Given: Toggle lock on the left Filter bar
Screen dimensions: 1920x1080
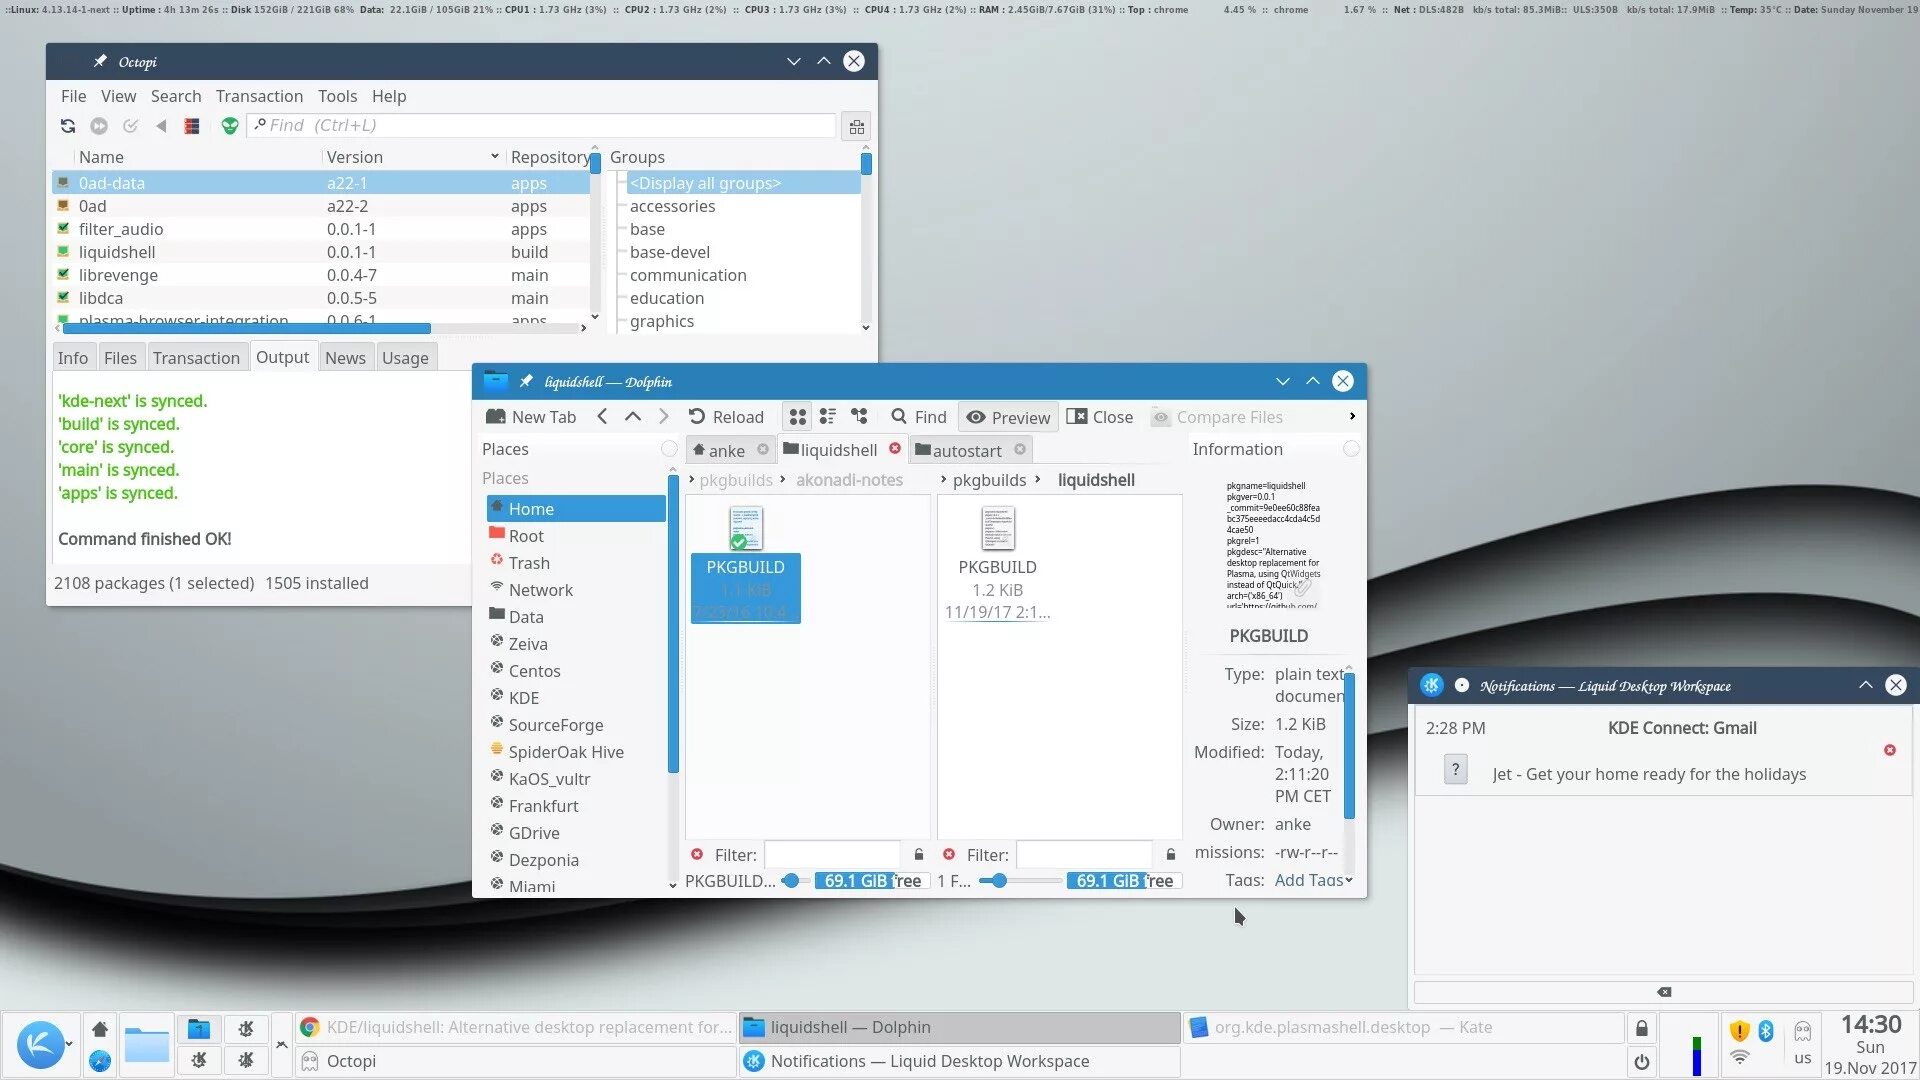Looking at the screenshot, I should pyautogui.click(x=919, y=854).
